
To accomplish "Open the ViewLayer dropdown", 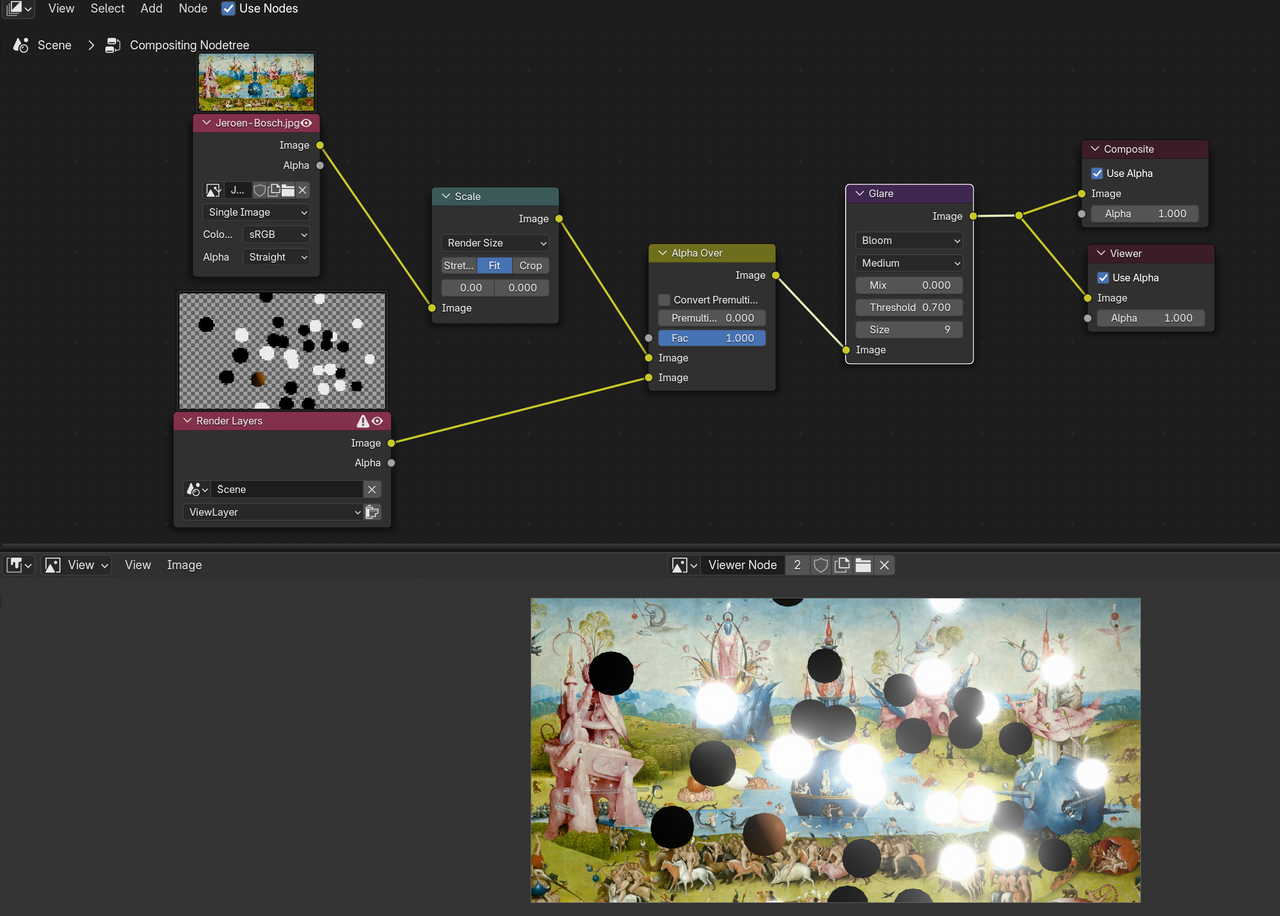I will coord(273,512).
